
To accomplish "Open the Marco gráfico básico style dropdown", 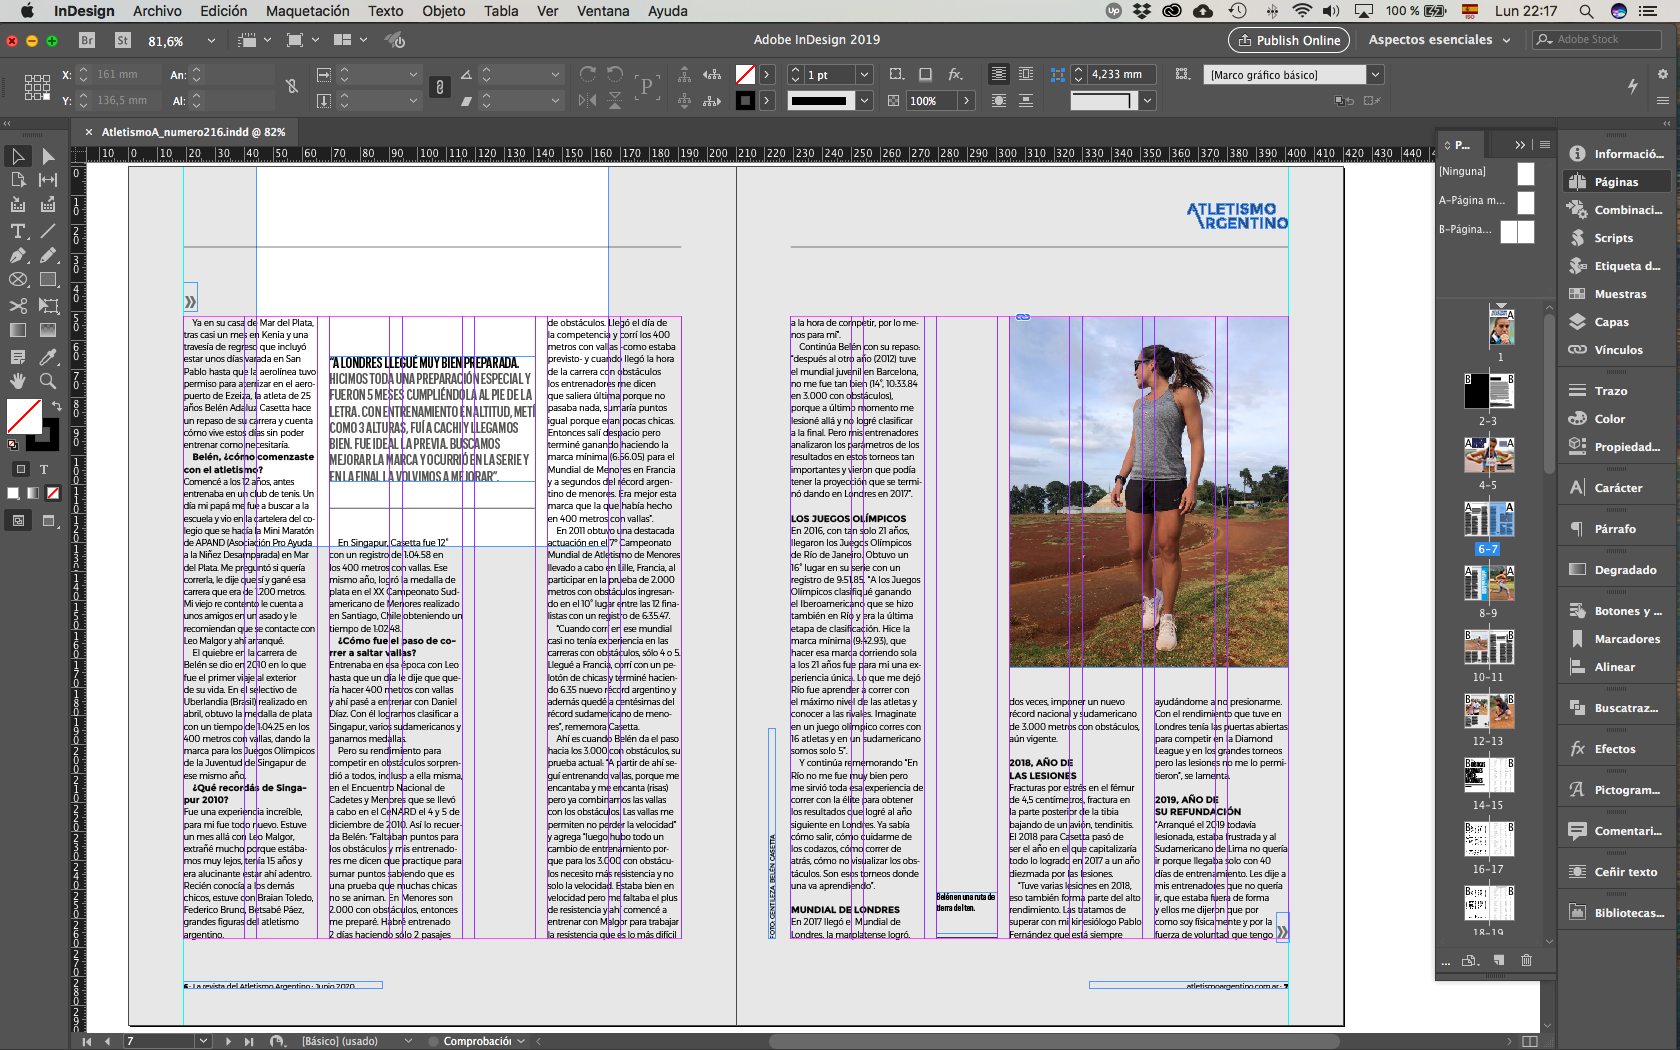I will pos(1375,75).
